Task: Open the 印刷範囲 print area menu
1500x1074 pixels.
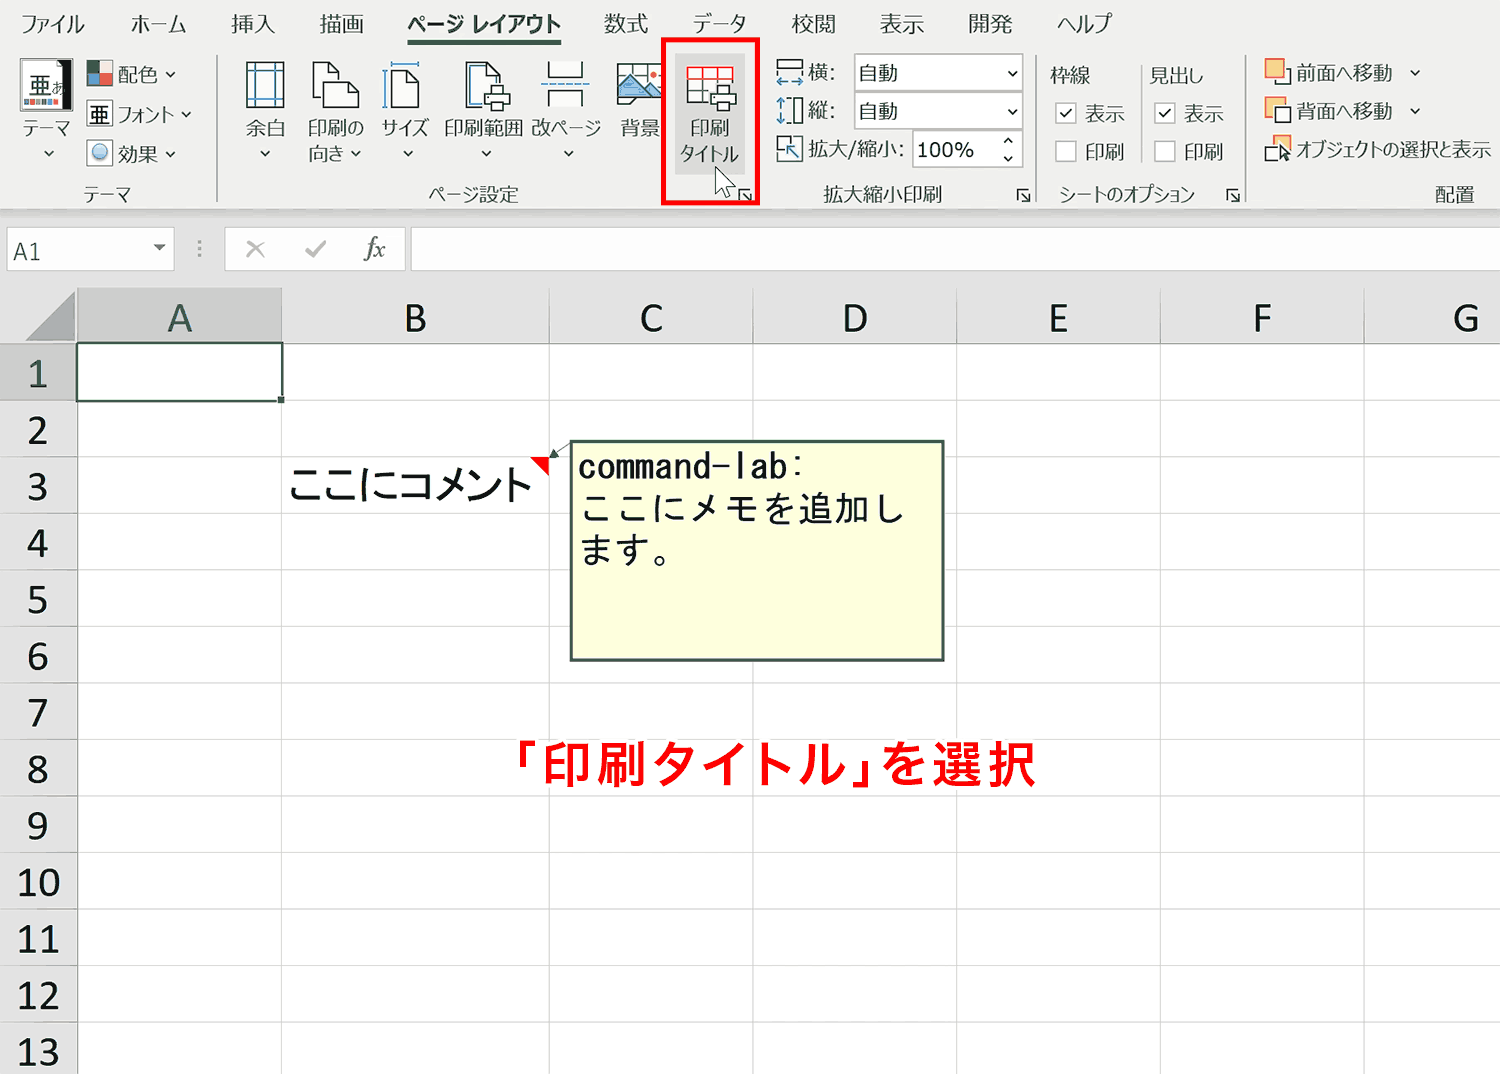Action: pos(484,111)
